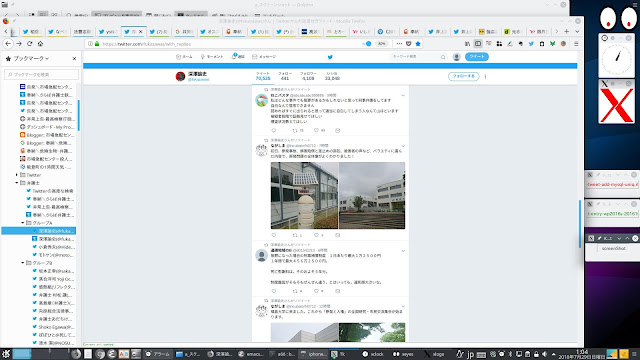Open the profile more-options vertical dots
The height and width of the screenshot is (360, 640).
(x=485, y=76)
